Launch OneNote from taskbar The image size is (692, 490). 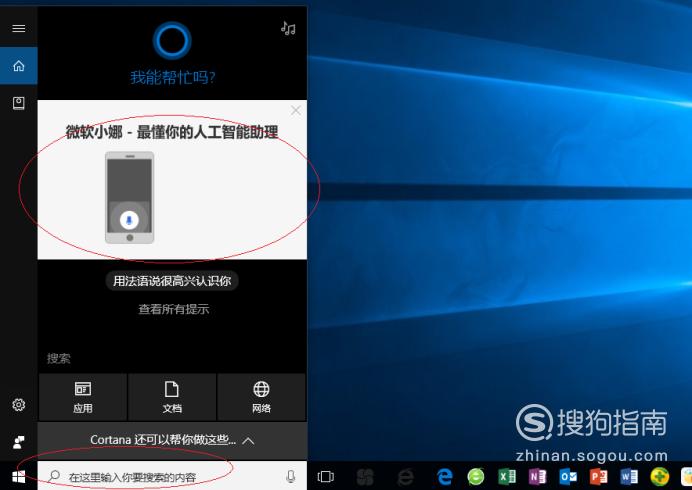[538, 477]
